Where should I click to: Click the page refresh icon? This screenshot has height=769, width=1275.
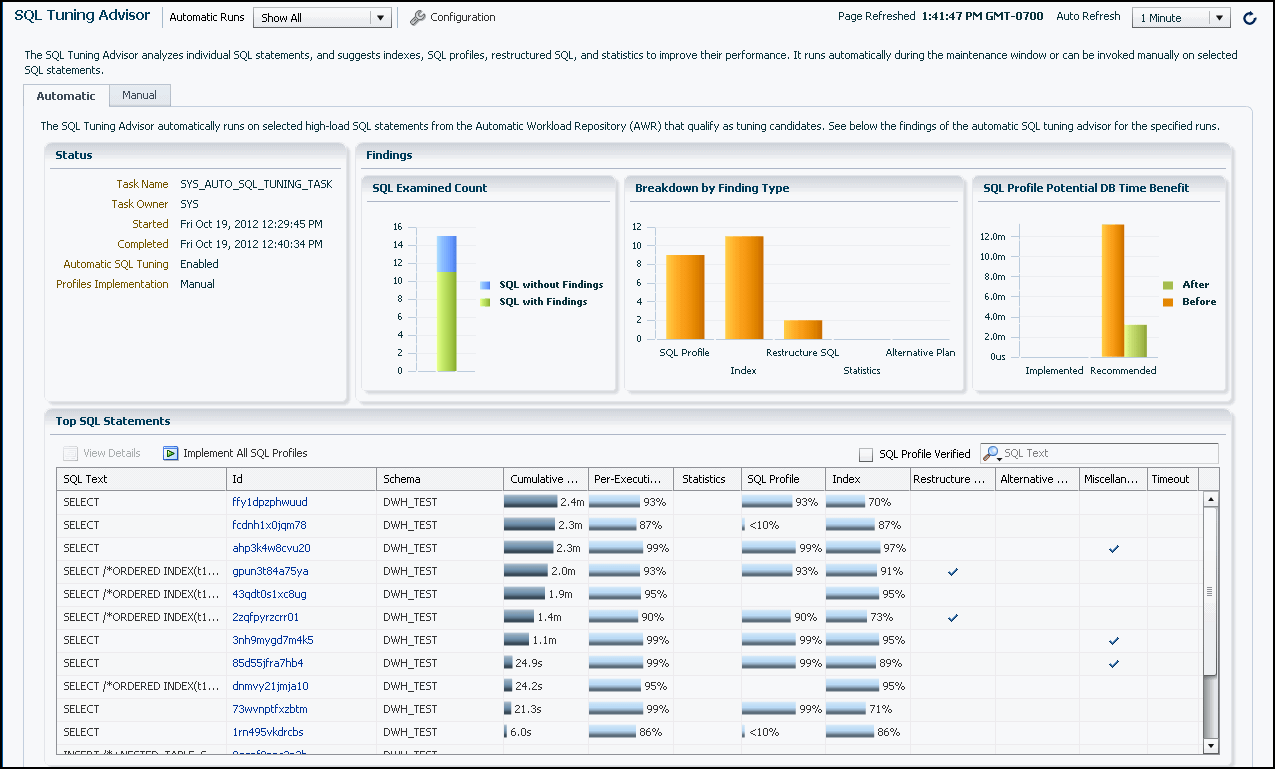[1249, 18]
